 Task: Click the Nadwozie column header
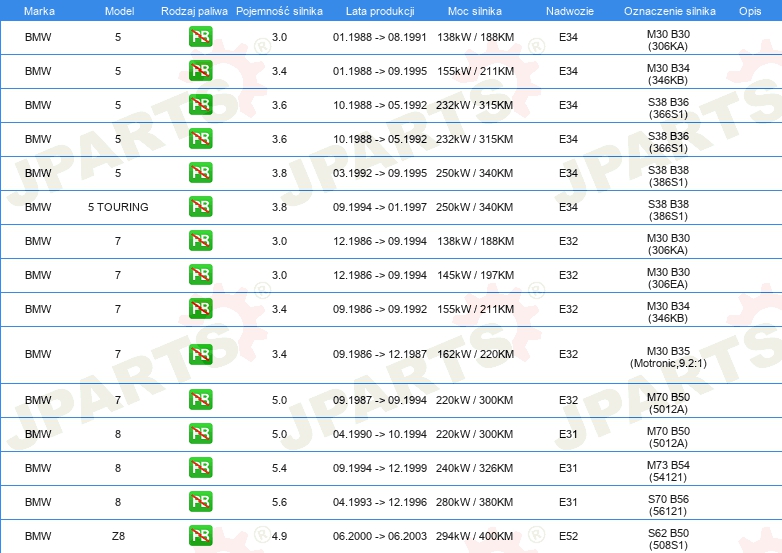click(570, 11)
